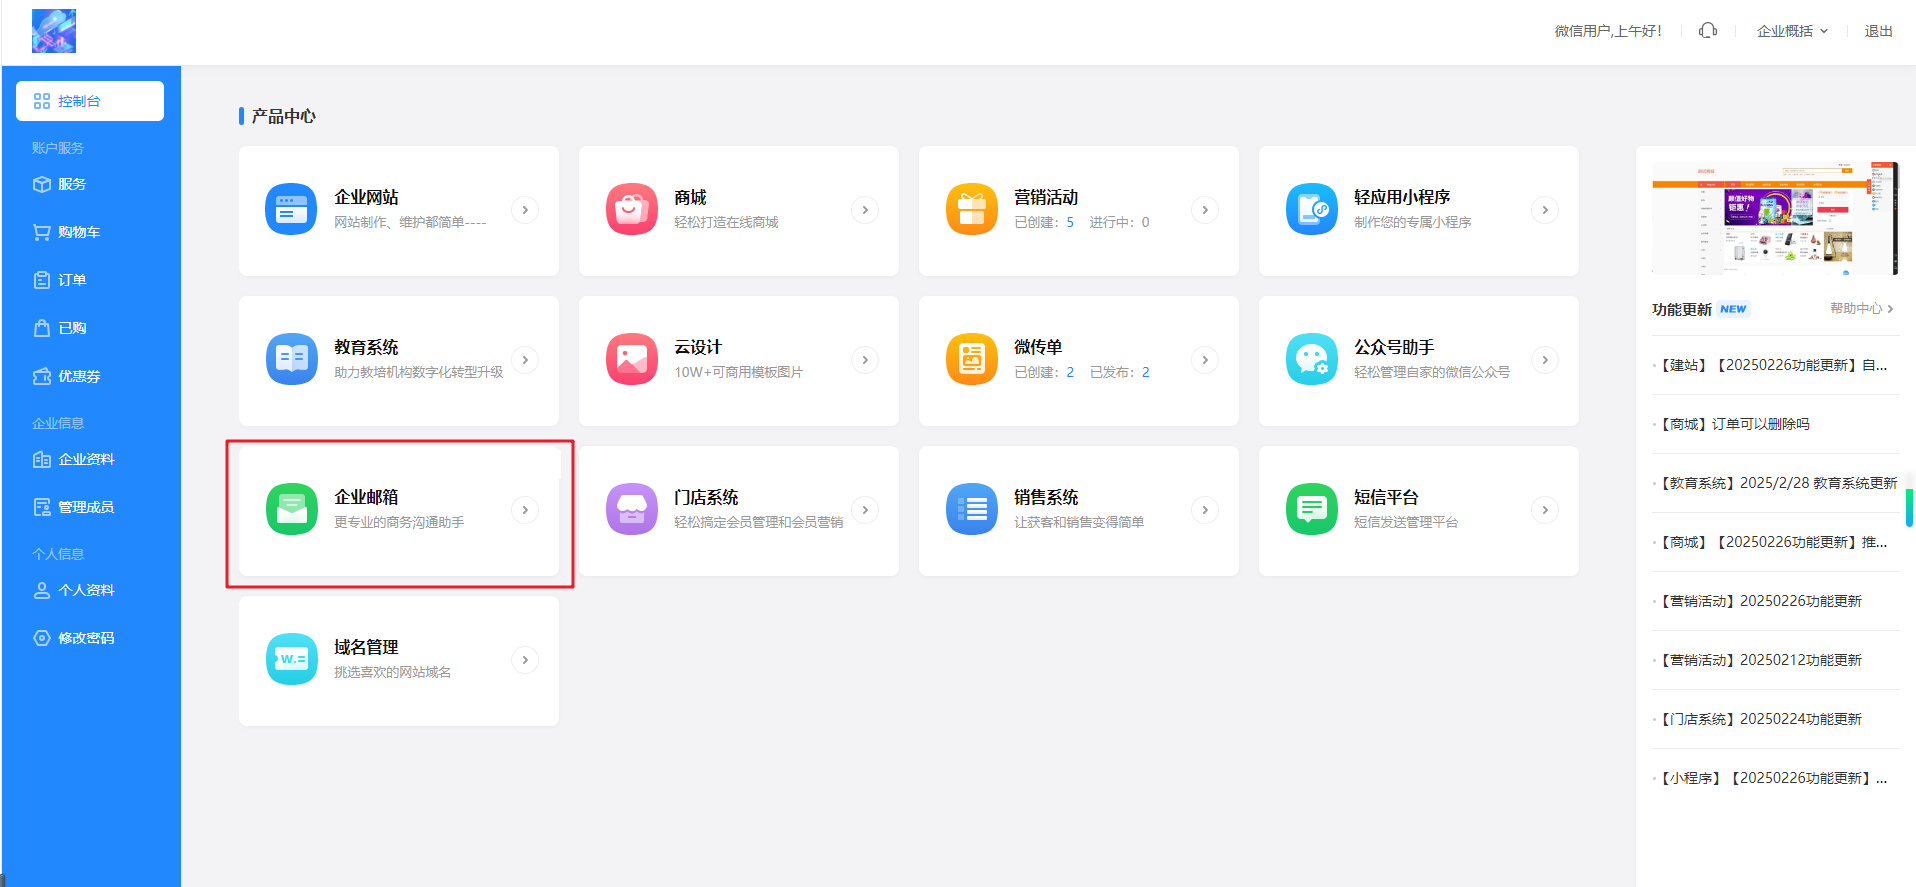Open 订单 label in the sidebar
This screenshot has height=887, width=1916.
[72, 280]
